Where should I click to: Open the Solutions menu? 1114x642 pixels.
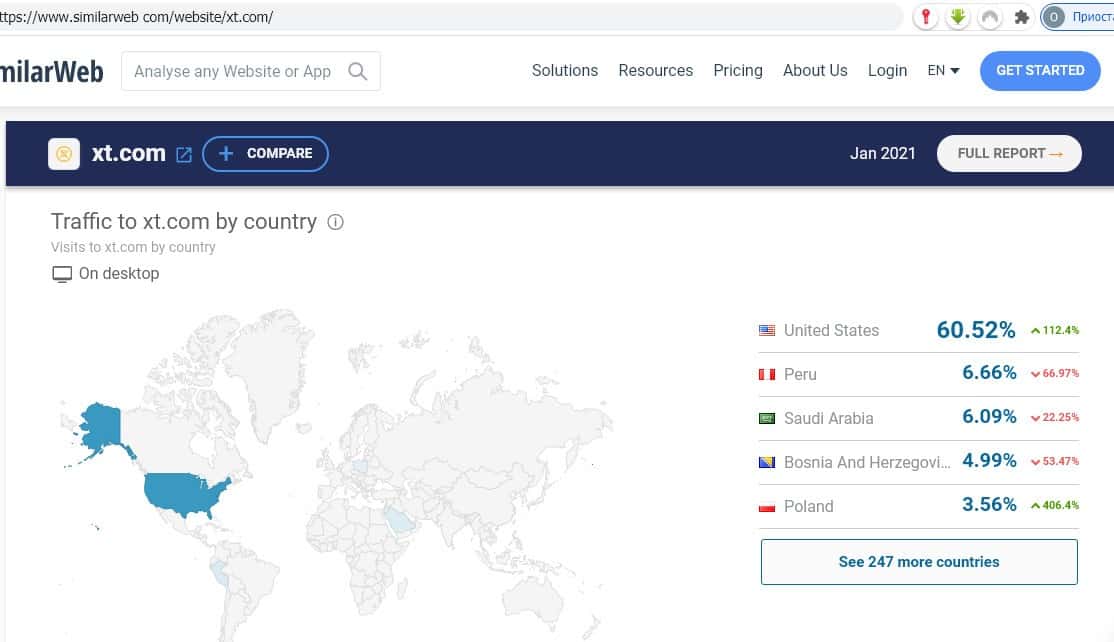point(564,71)
